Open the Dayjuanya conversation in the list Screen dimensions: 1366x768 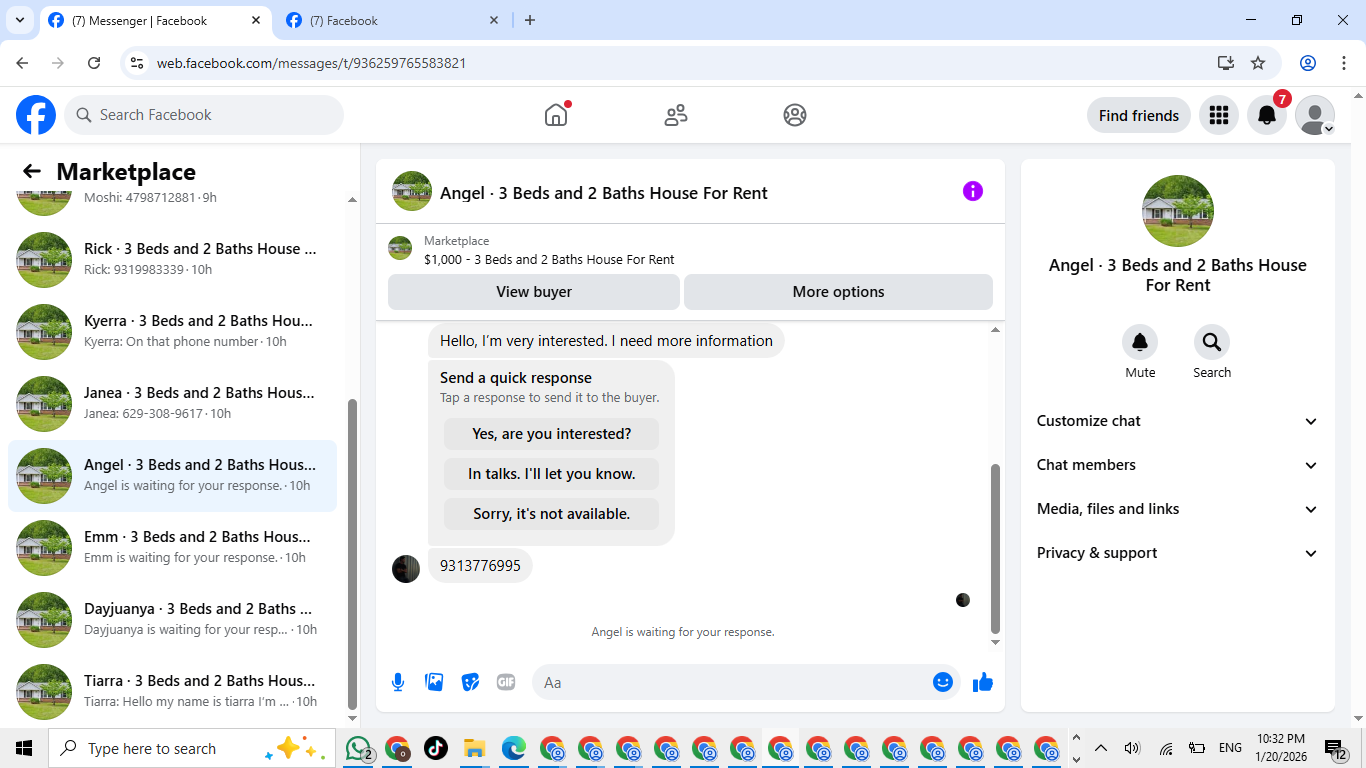172,620
